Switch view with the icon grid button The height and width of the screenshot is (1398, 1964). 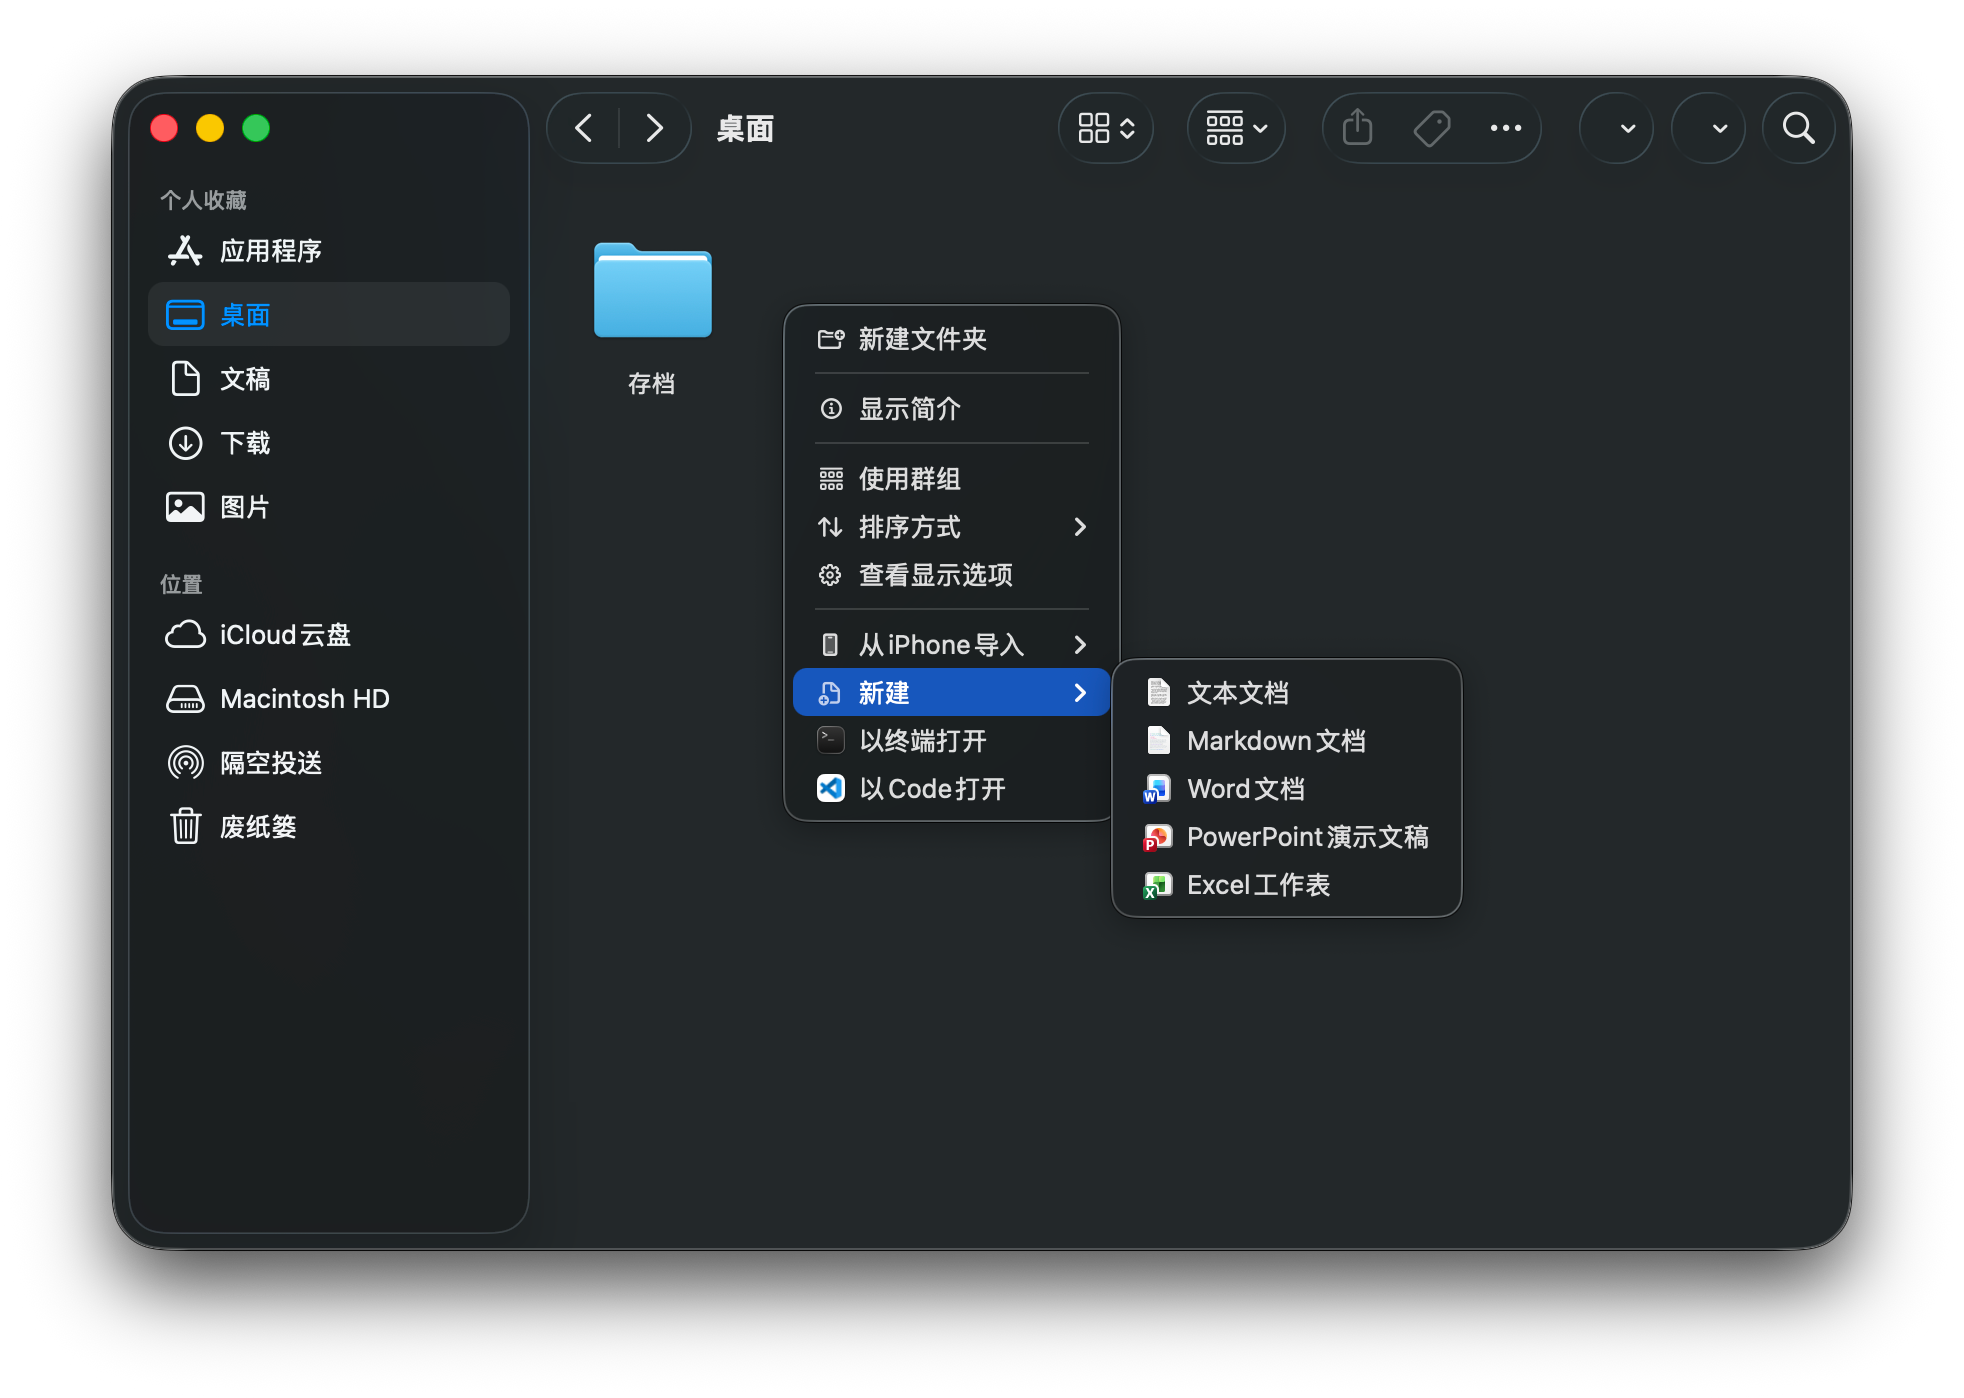pos(1106,128)
